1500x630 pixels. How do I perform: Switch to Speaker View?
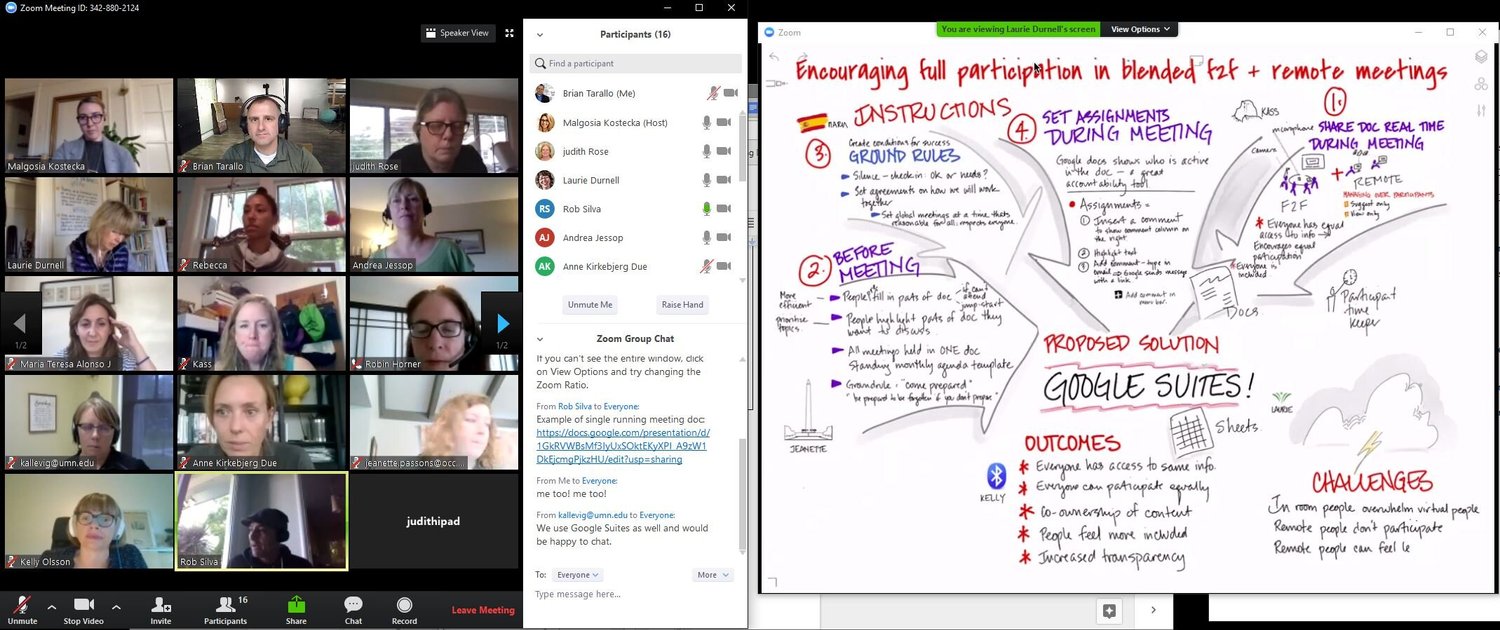coord(458,33)
